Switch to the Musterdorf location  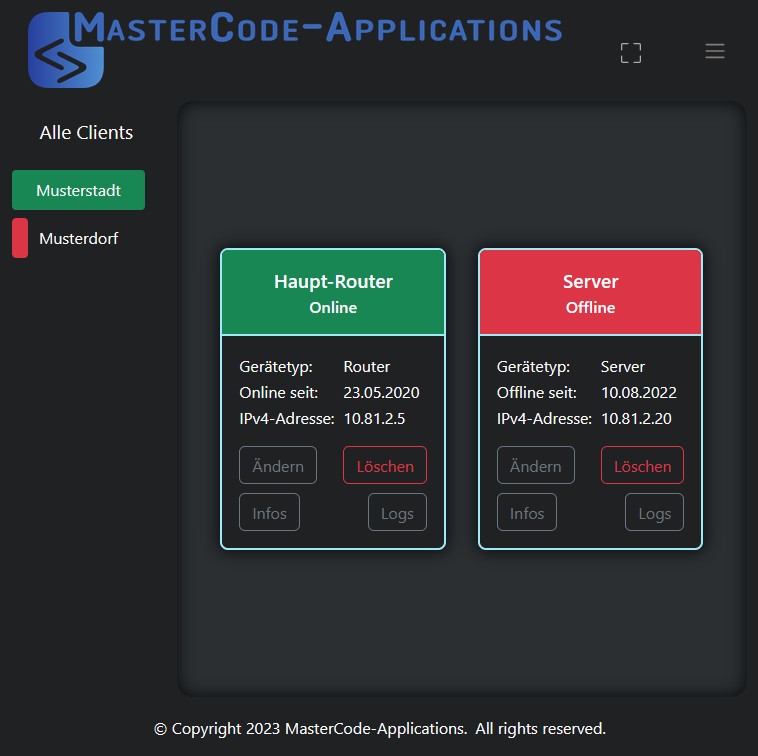tap(78, 239)
